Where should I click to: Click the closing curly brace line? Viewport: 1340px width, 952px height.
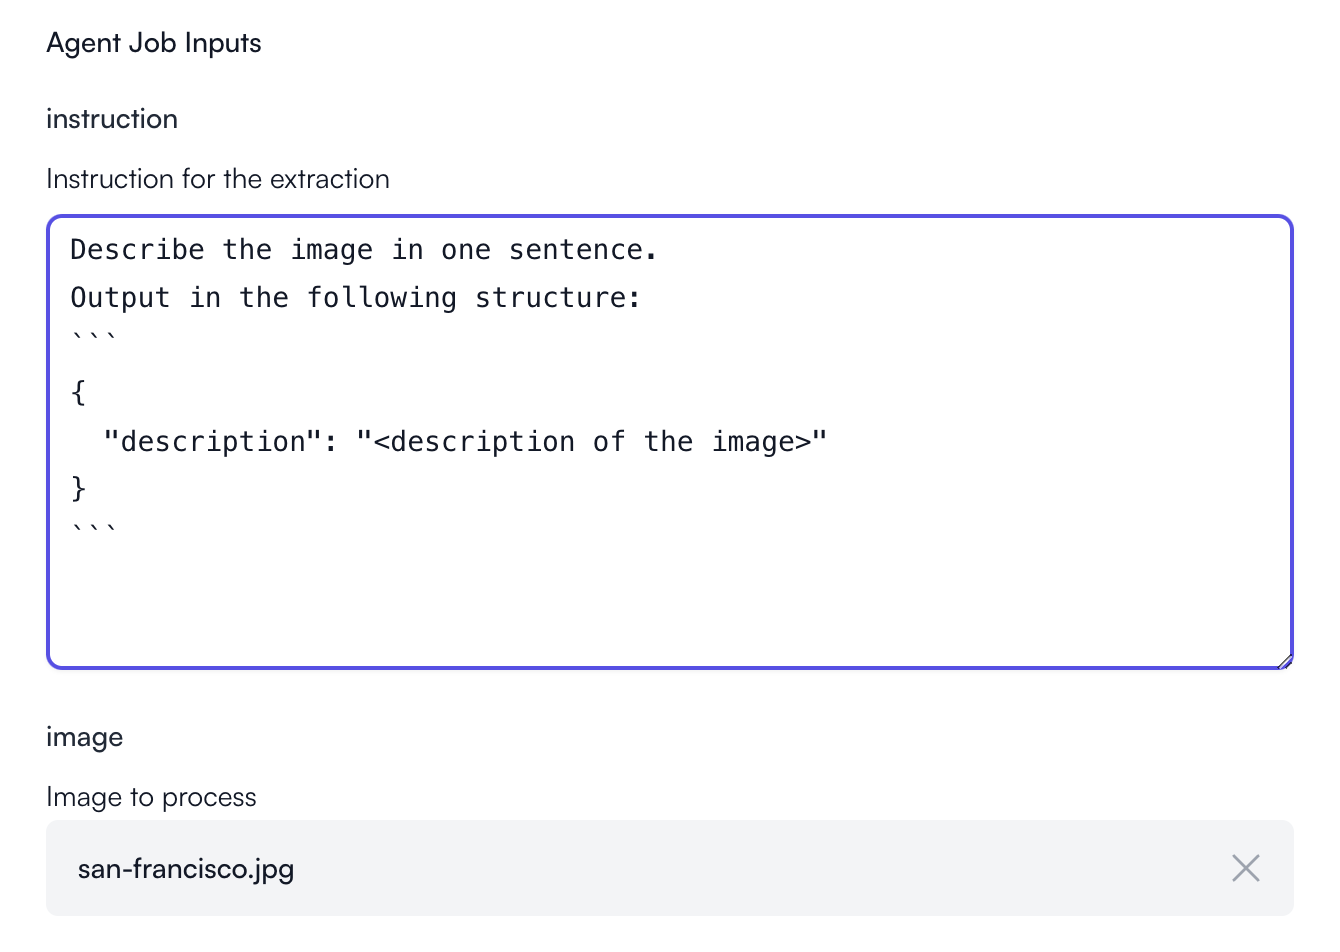pyautogui.click(x=78, y=488)
